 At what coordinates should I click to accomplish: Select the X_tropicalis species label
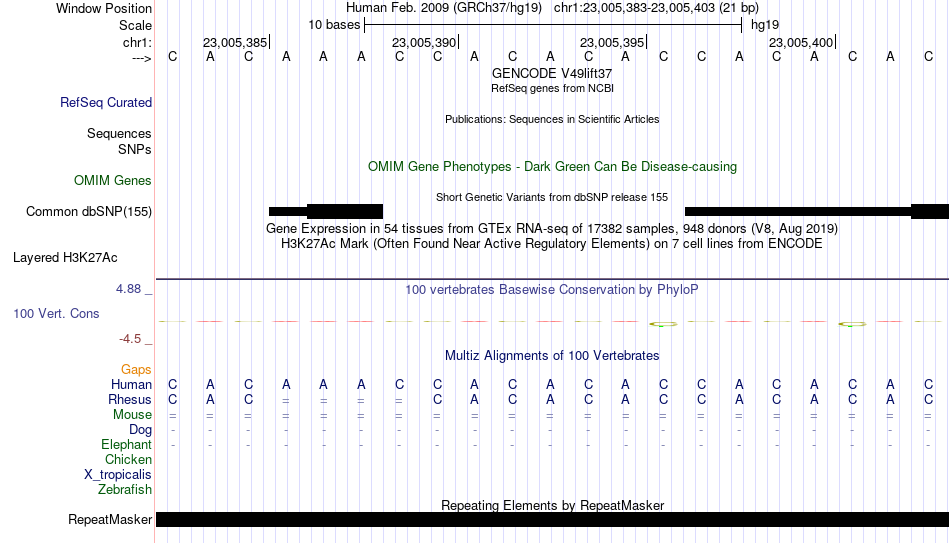118,475
